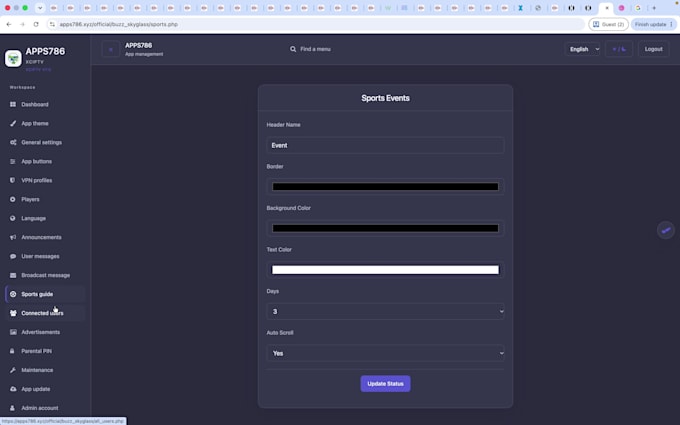The width and height of the screenshot is (680, 425).
Task: Open Announcements menu item
Action: click(45, 237)
